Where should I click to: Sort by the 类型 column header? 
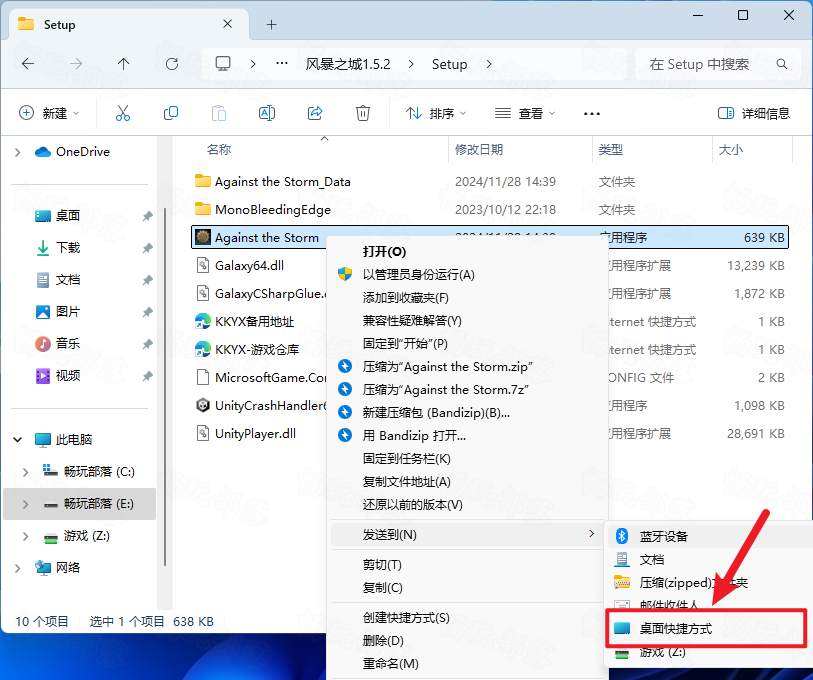(x=610, y=150)
